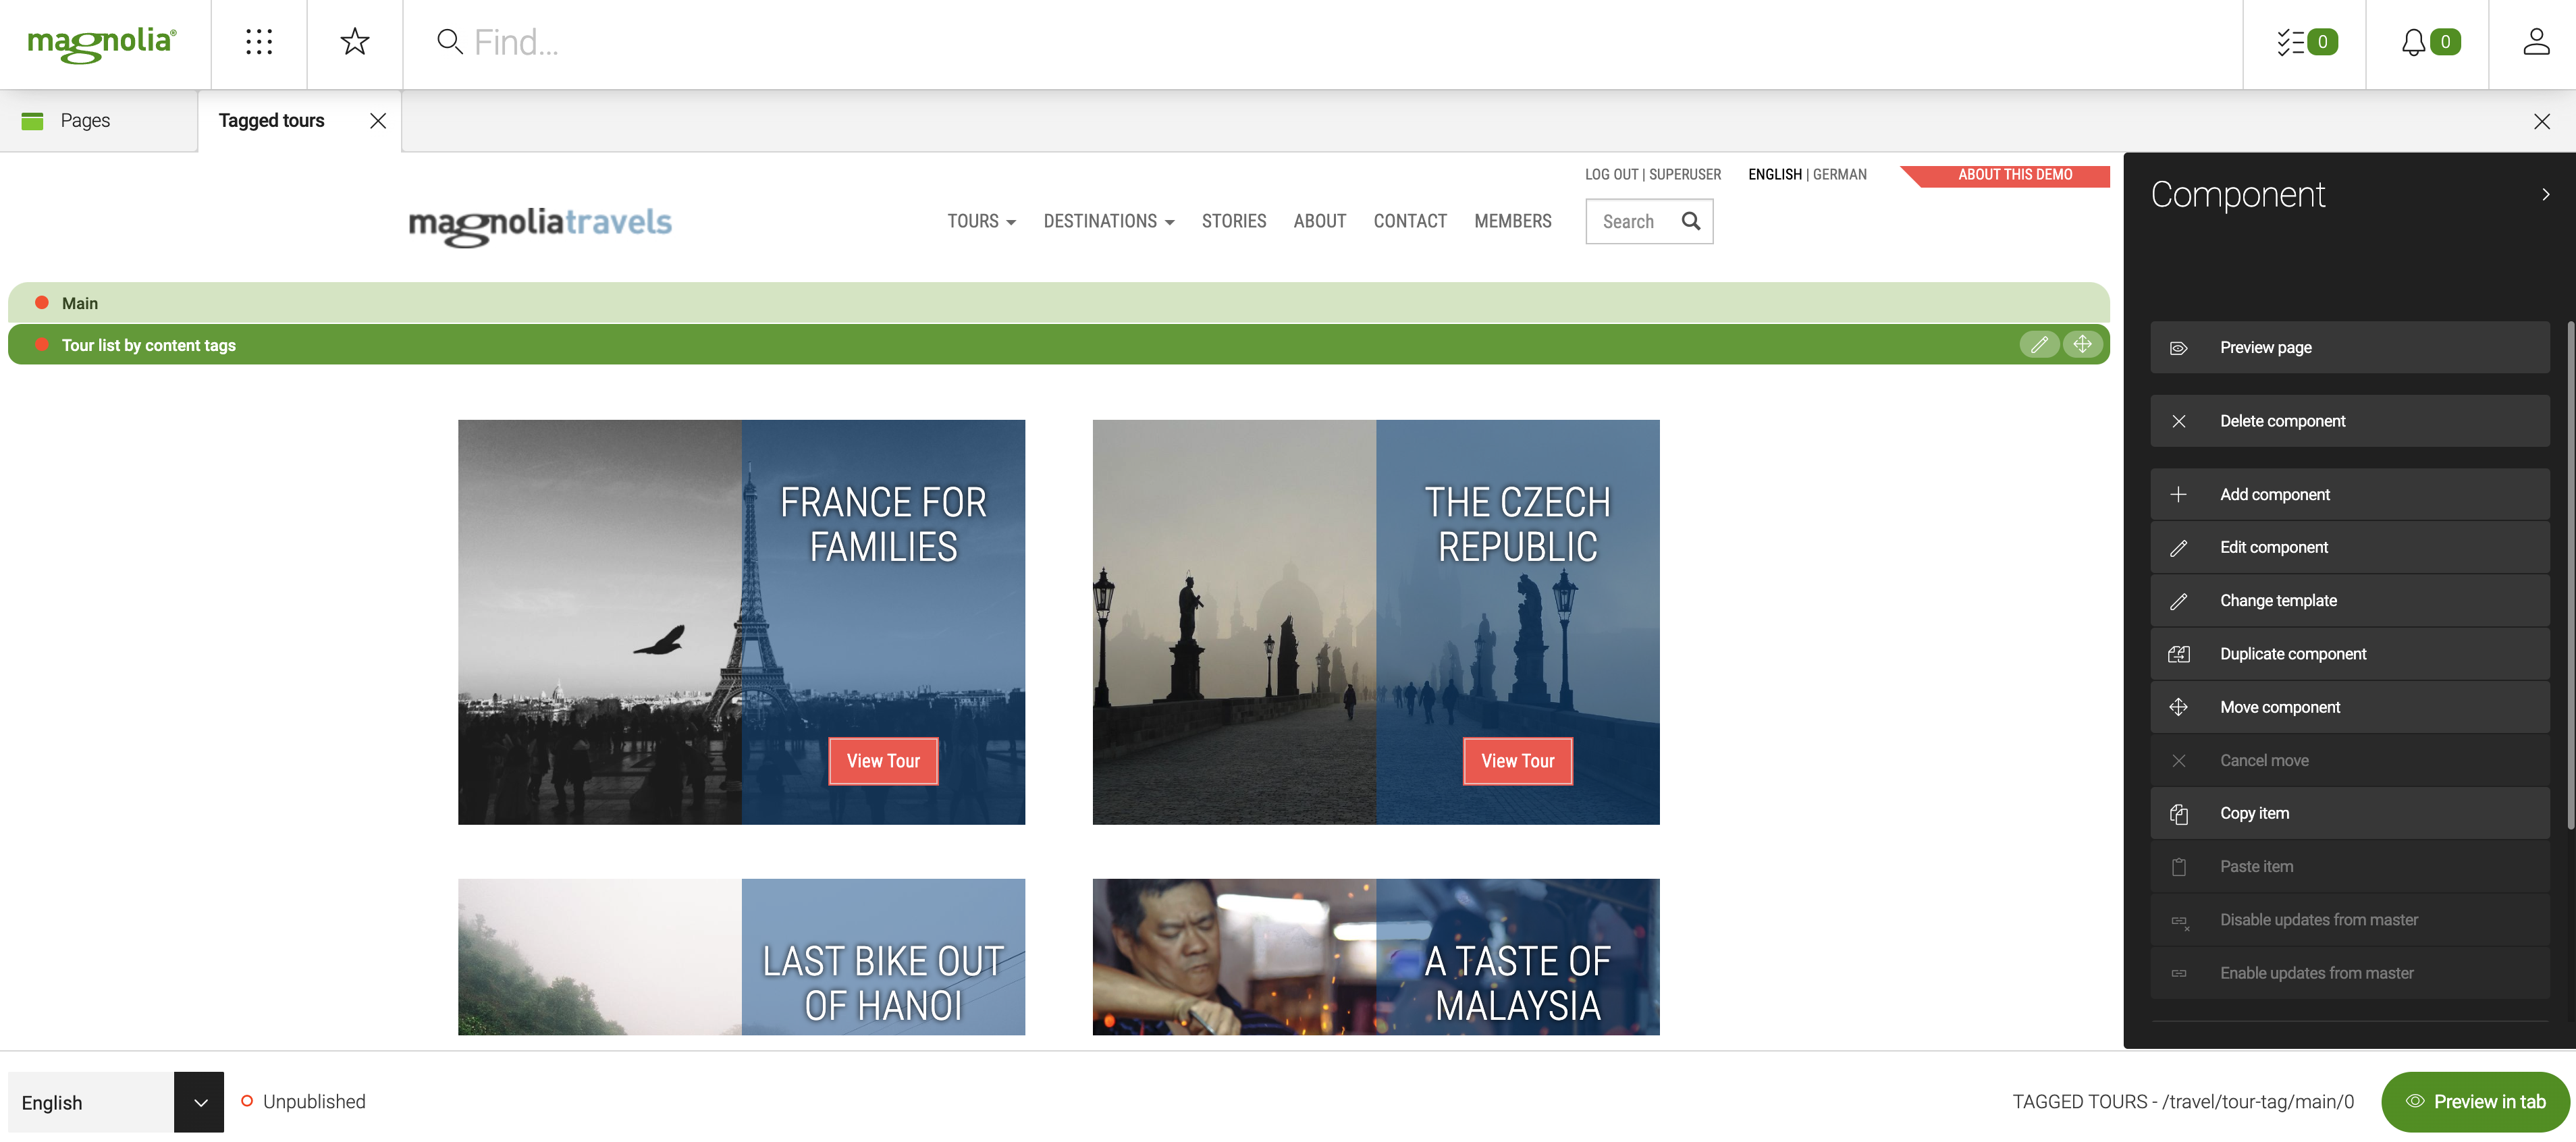Click Disable updates from master

(x=2349, y=920)
